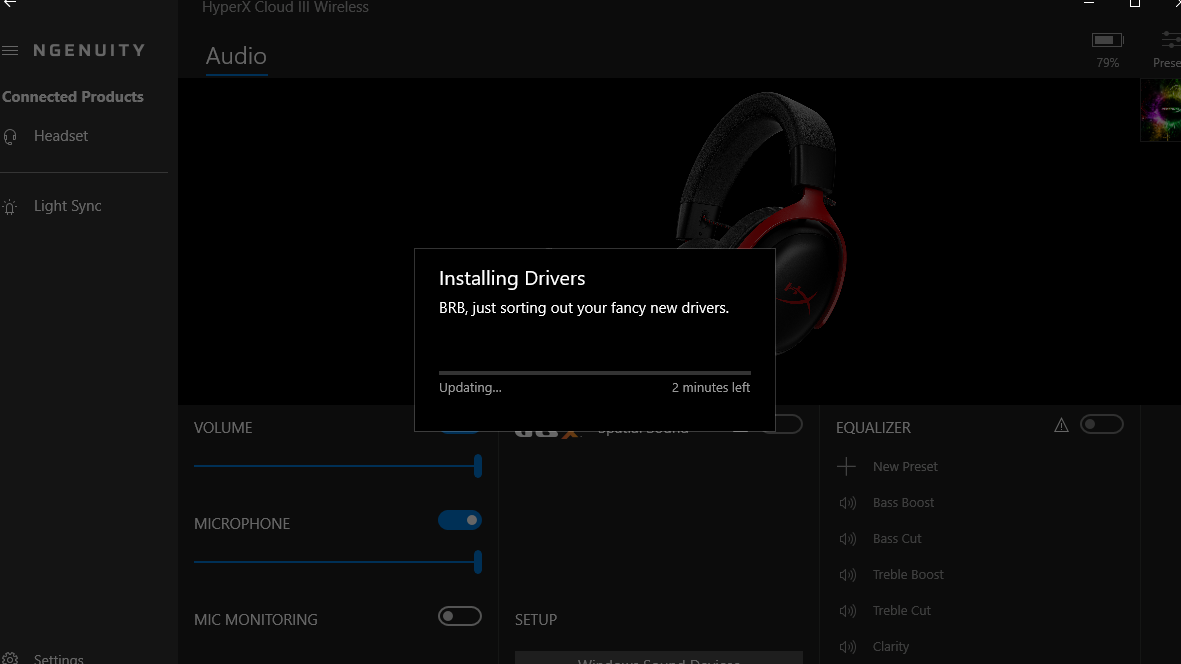
Task: Click the 'Updating...' status text
Action: pyautogui.click(x=470, y=388)
